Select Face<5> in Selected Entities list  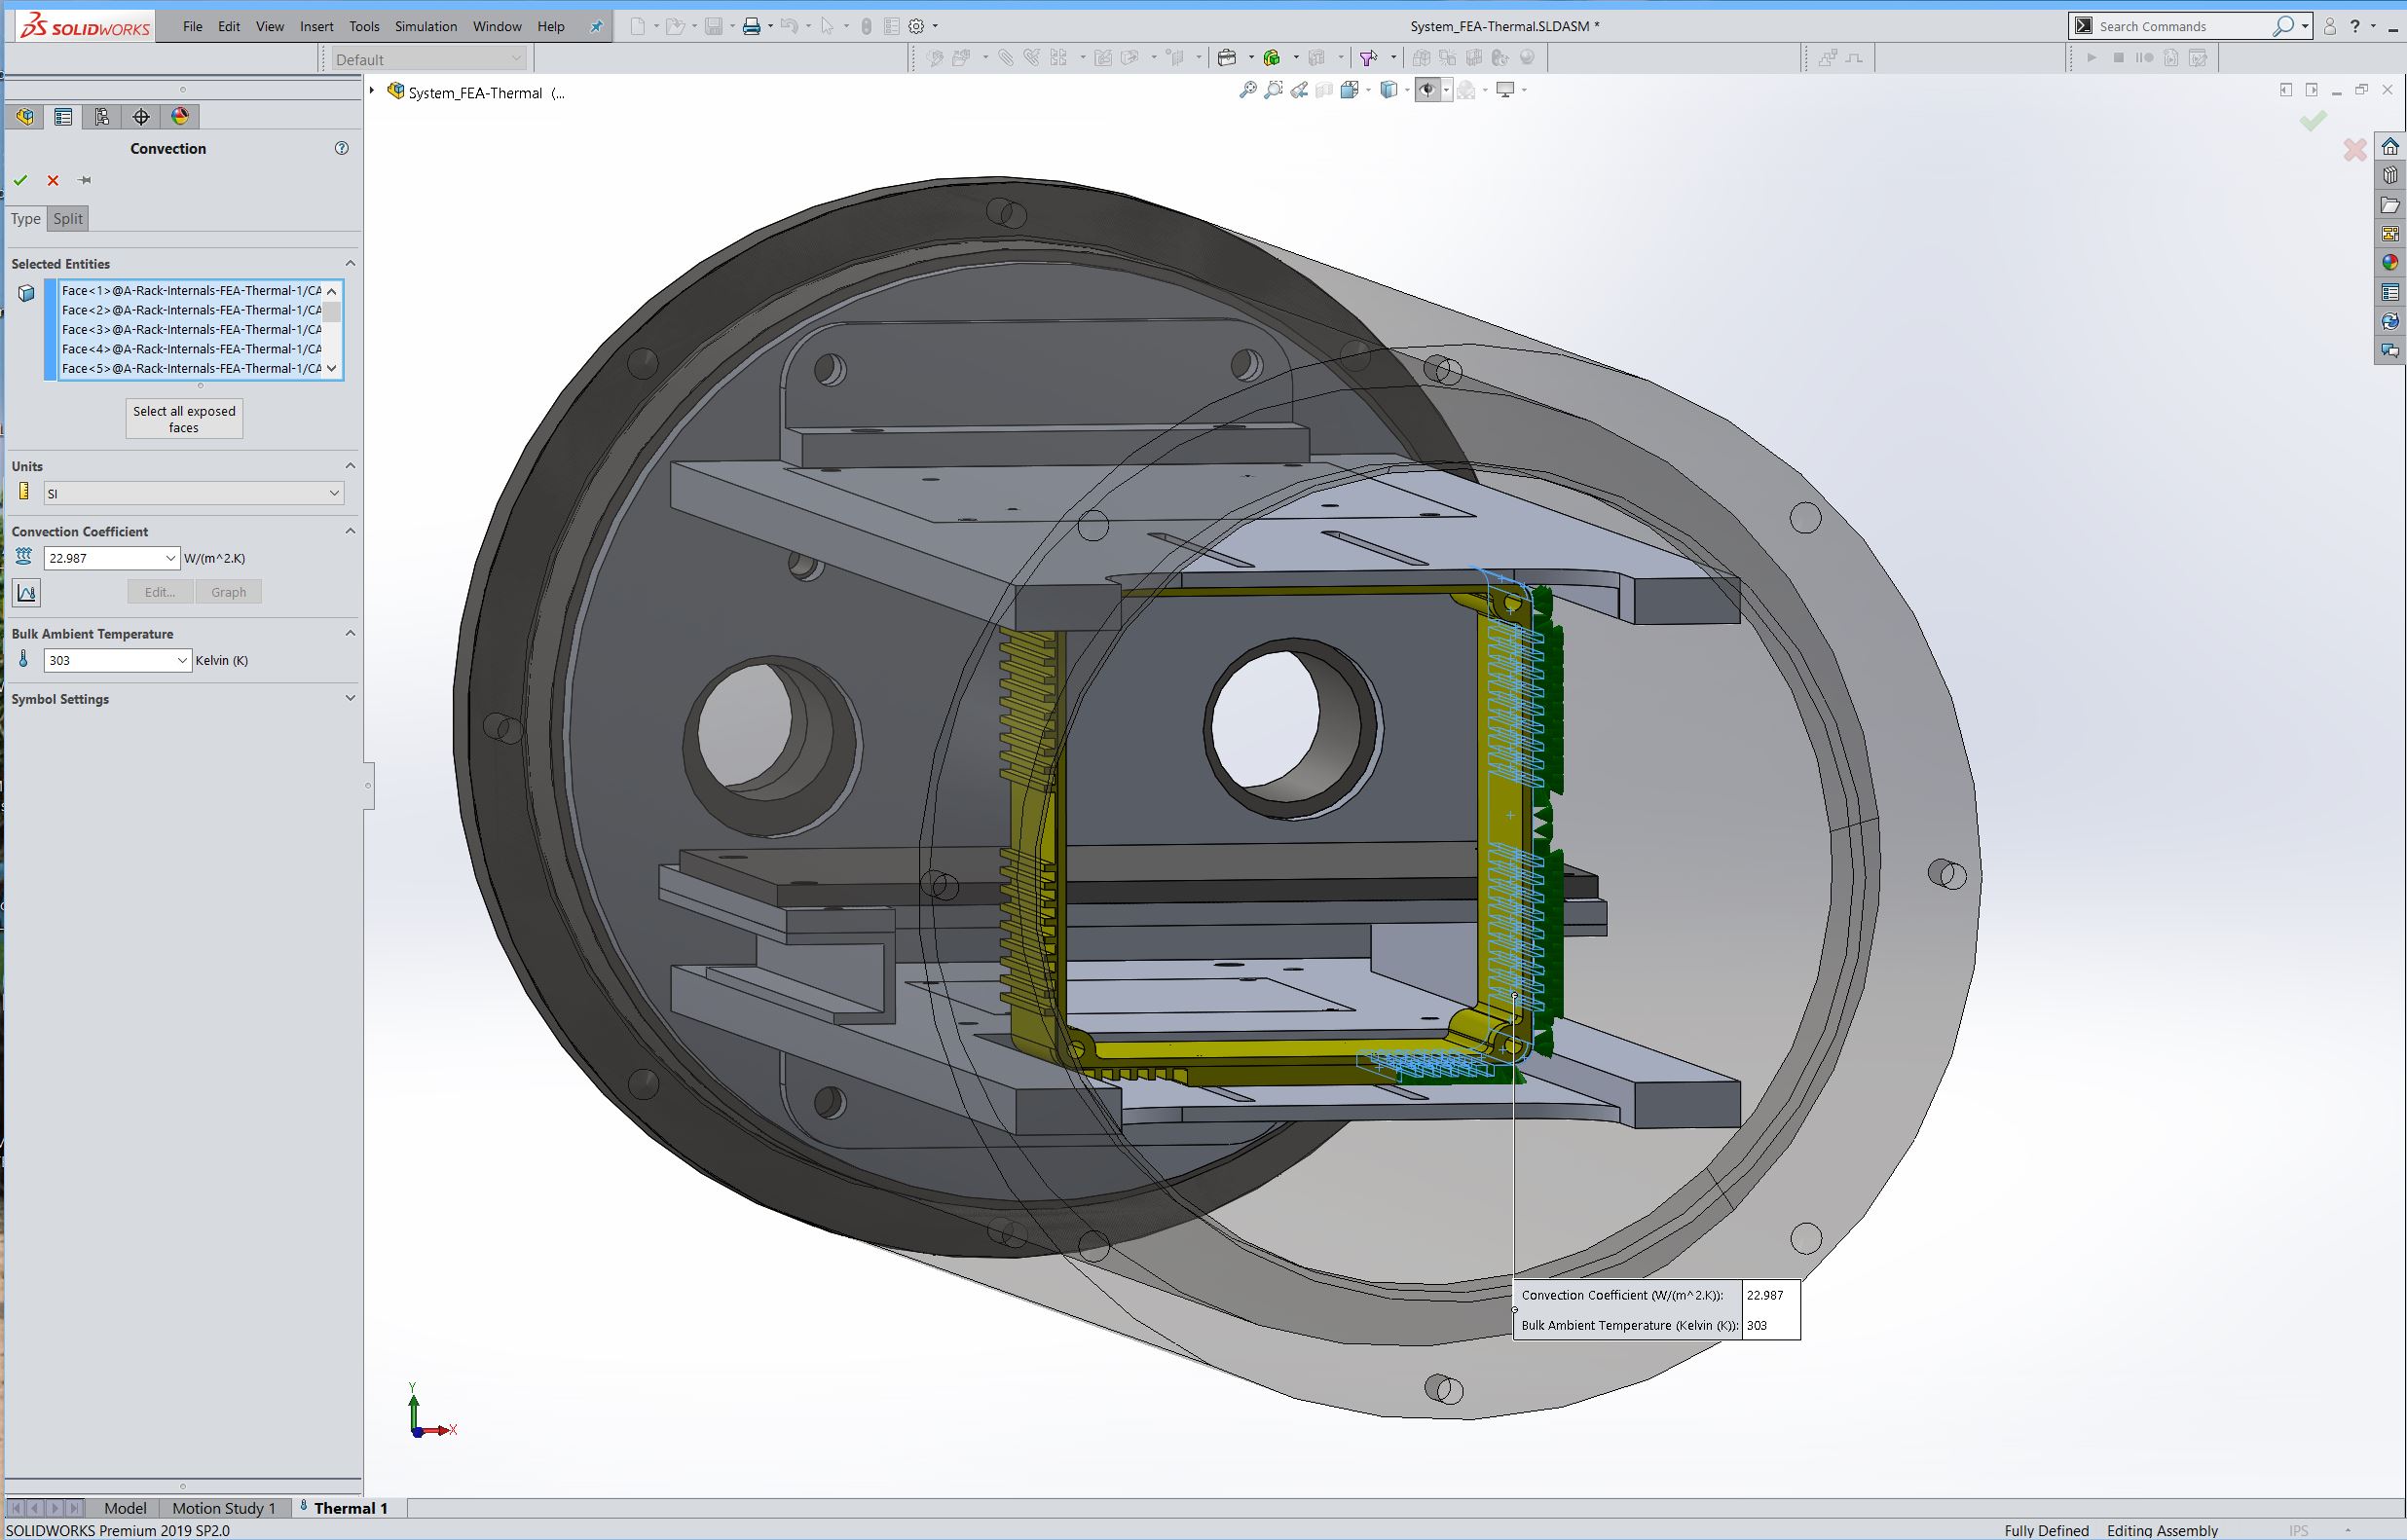(191, 368)
